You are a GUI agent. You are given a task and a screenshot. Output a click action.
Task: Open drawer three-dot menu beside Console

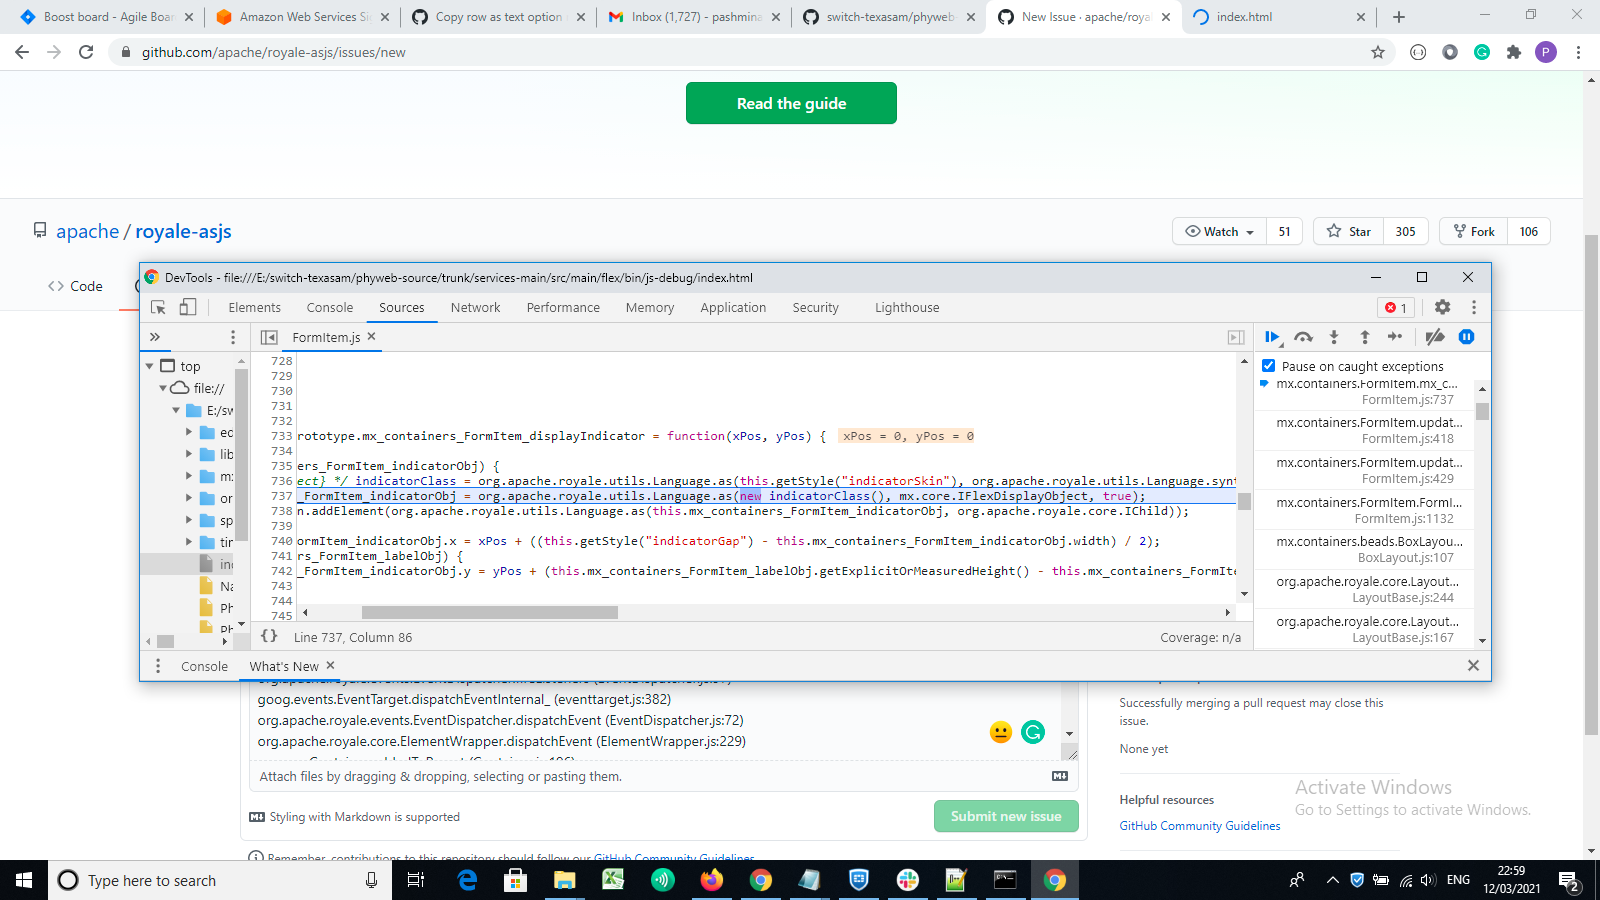tap(157, 666)
